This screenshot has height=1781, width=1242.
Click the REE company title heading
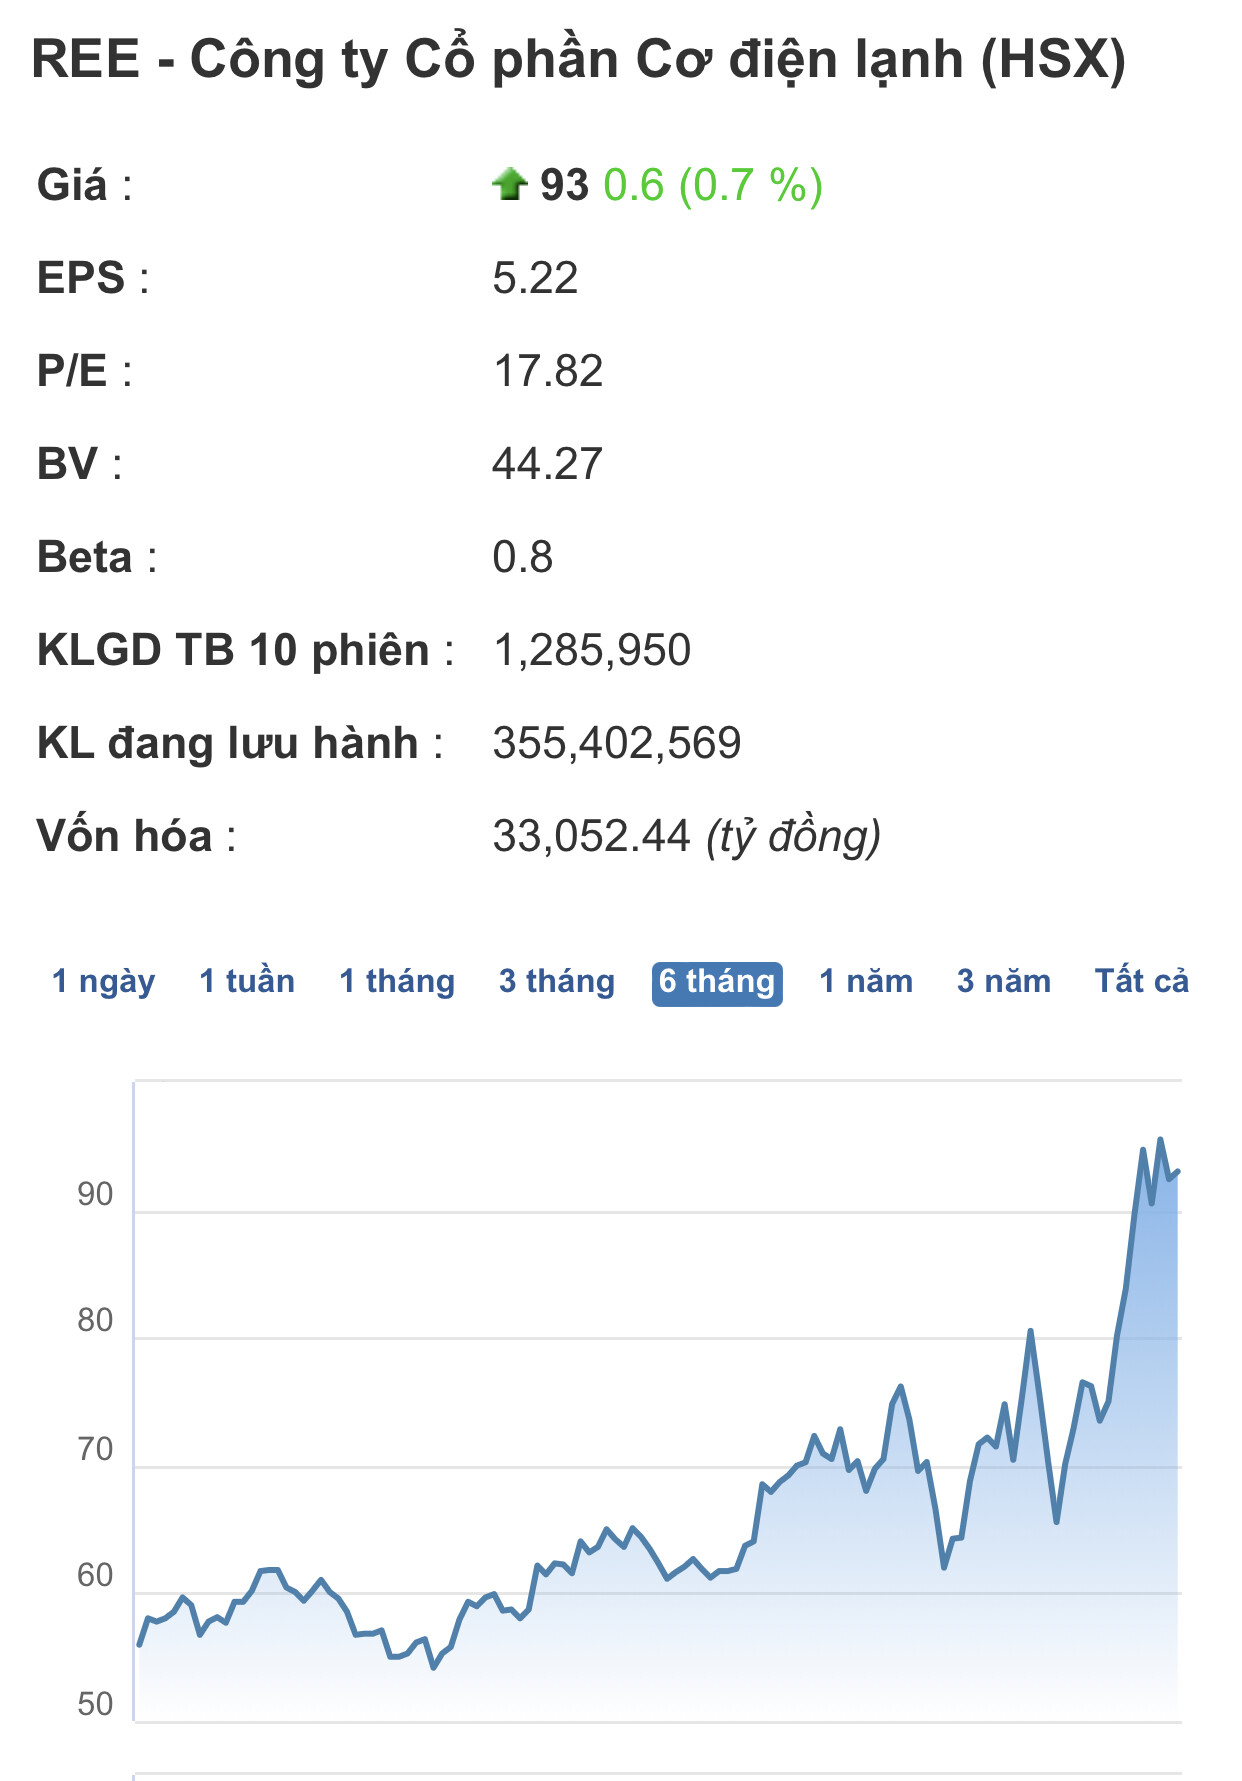[579, 59]
